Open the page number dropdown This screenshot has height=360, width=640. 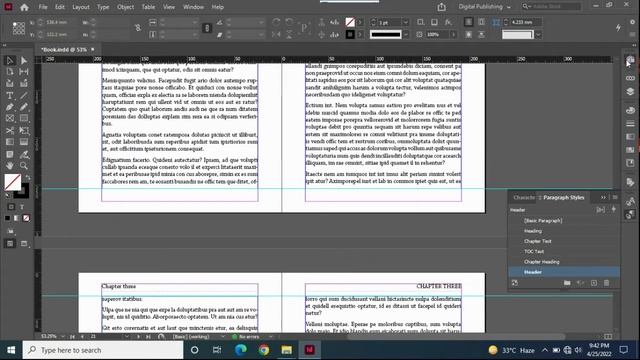click(x=127, y=337)
